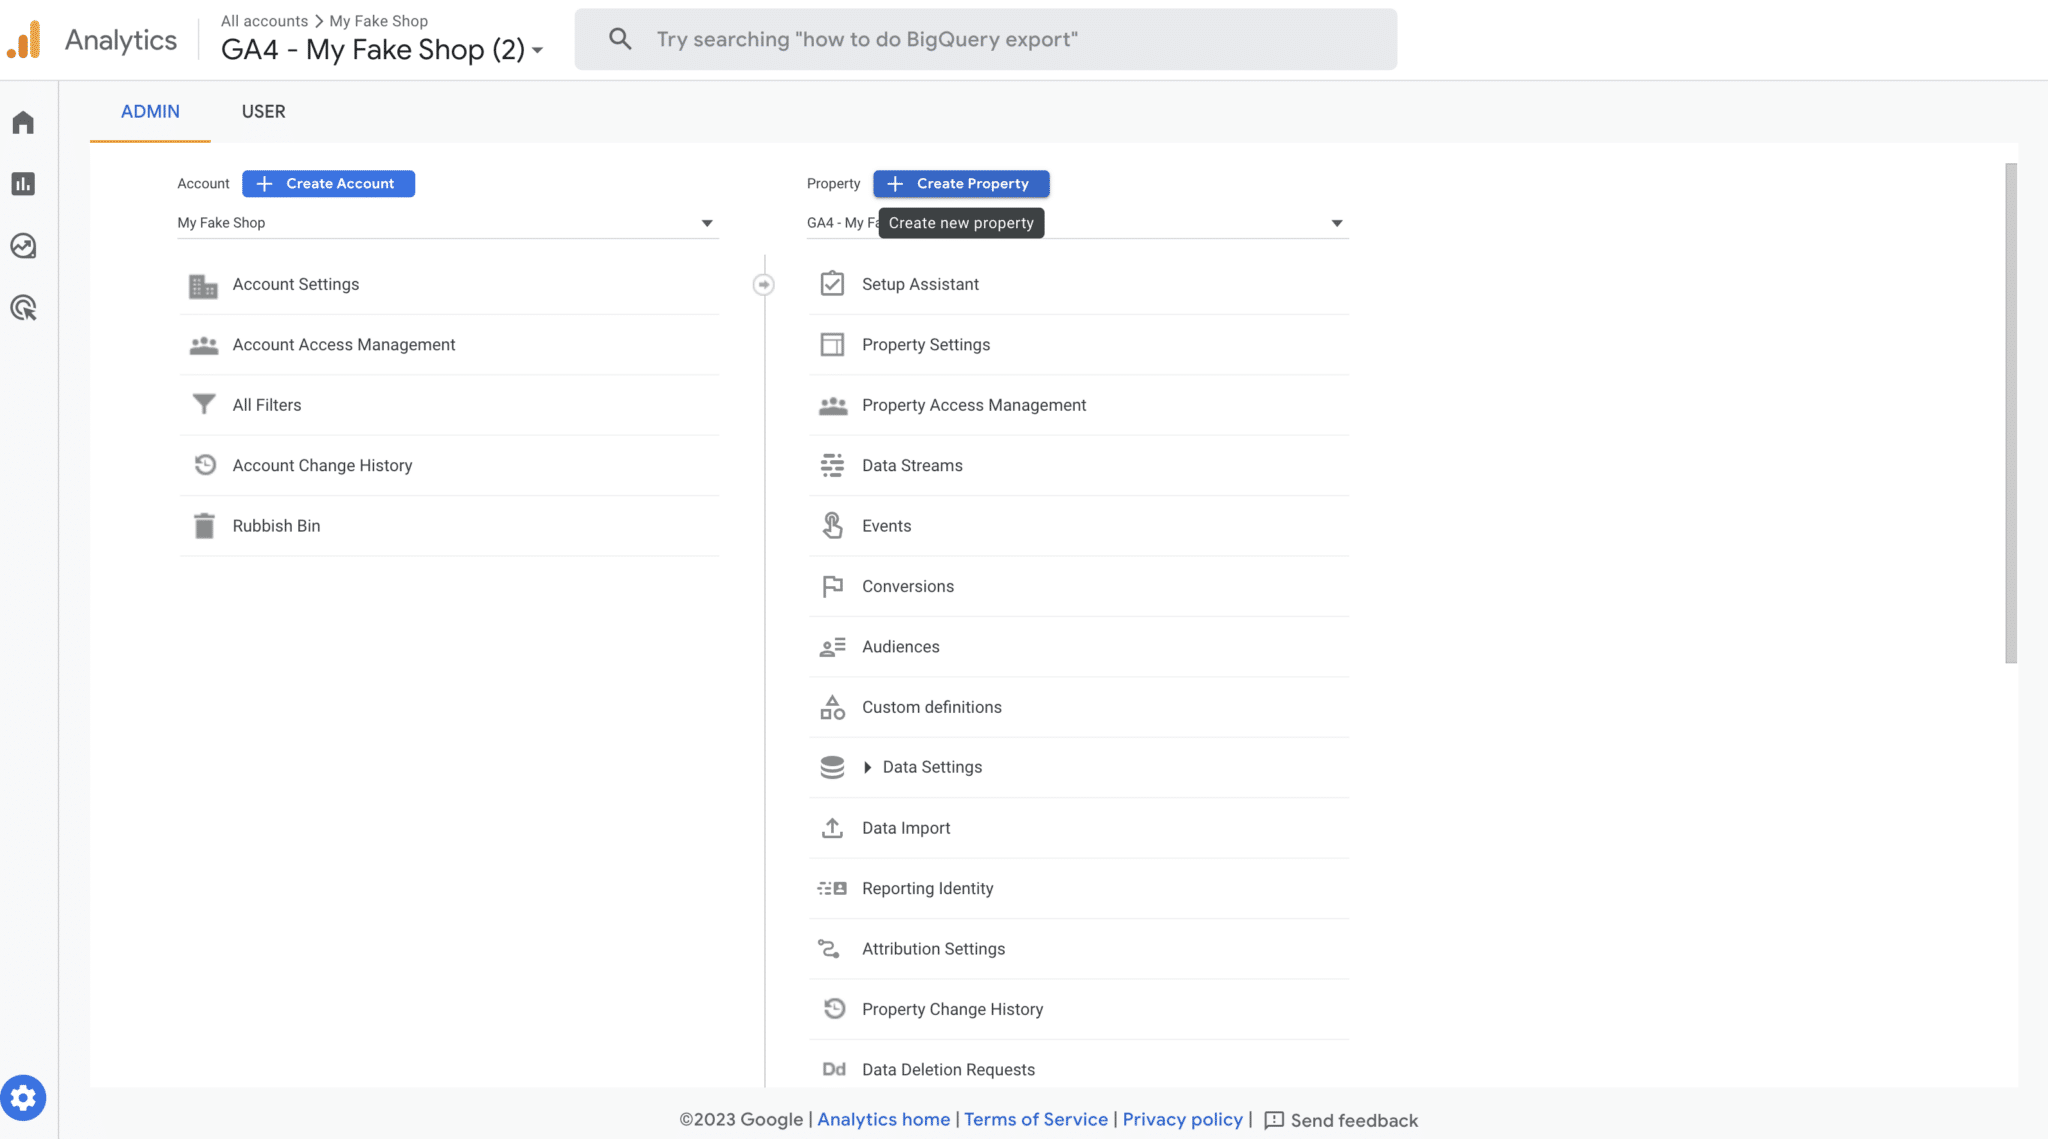Click the Create Account button
This screenshot has height=1139, width=2048.
click(328, 184)
